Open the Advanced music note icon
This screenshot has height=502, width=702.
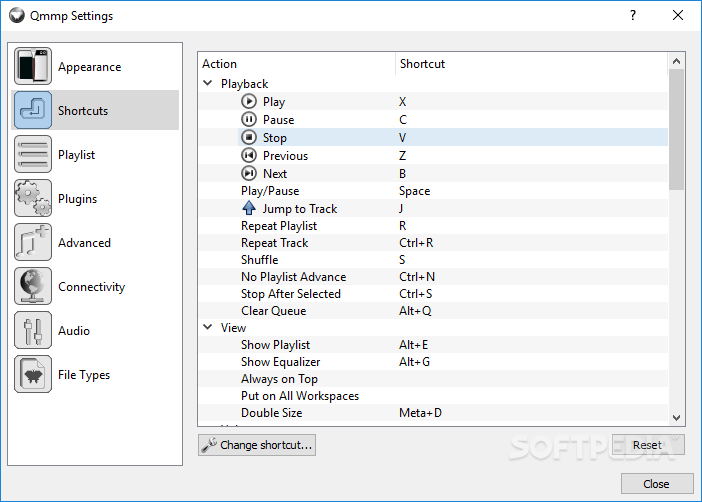point(33,242)
